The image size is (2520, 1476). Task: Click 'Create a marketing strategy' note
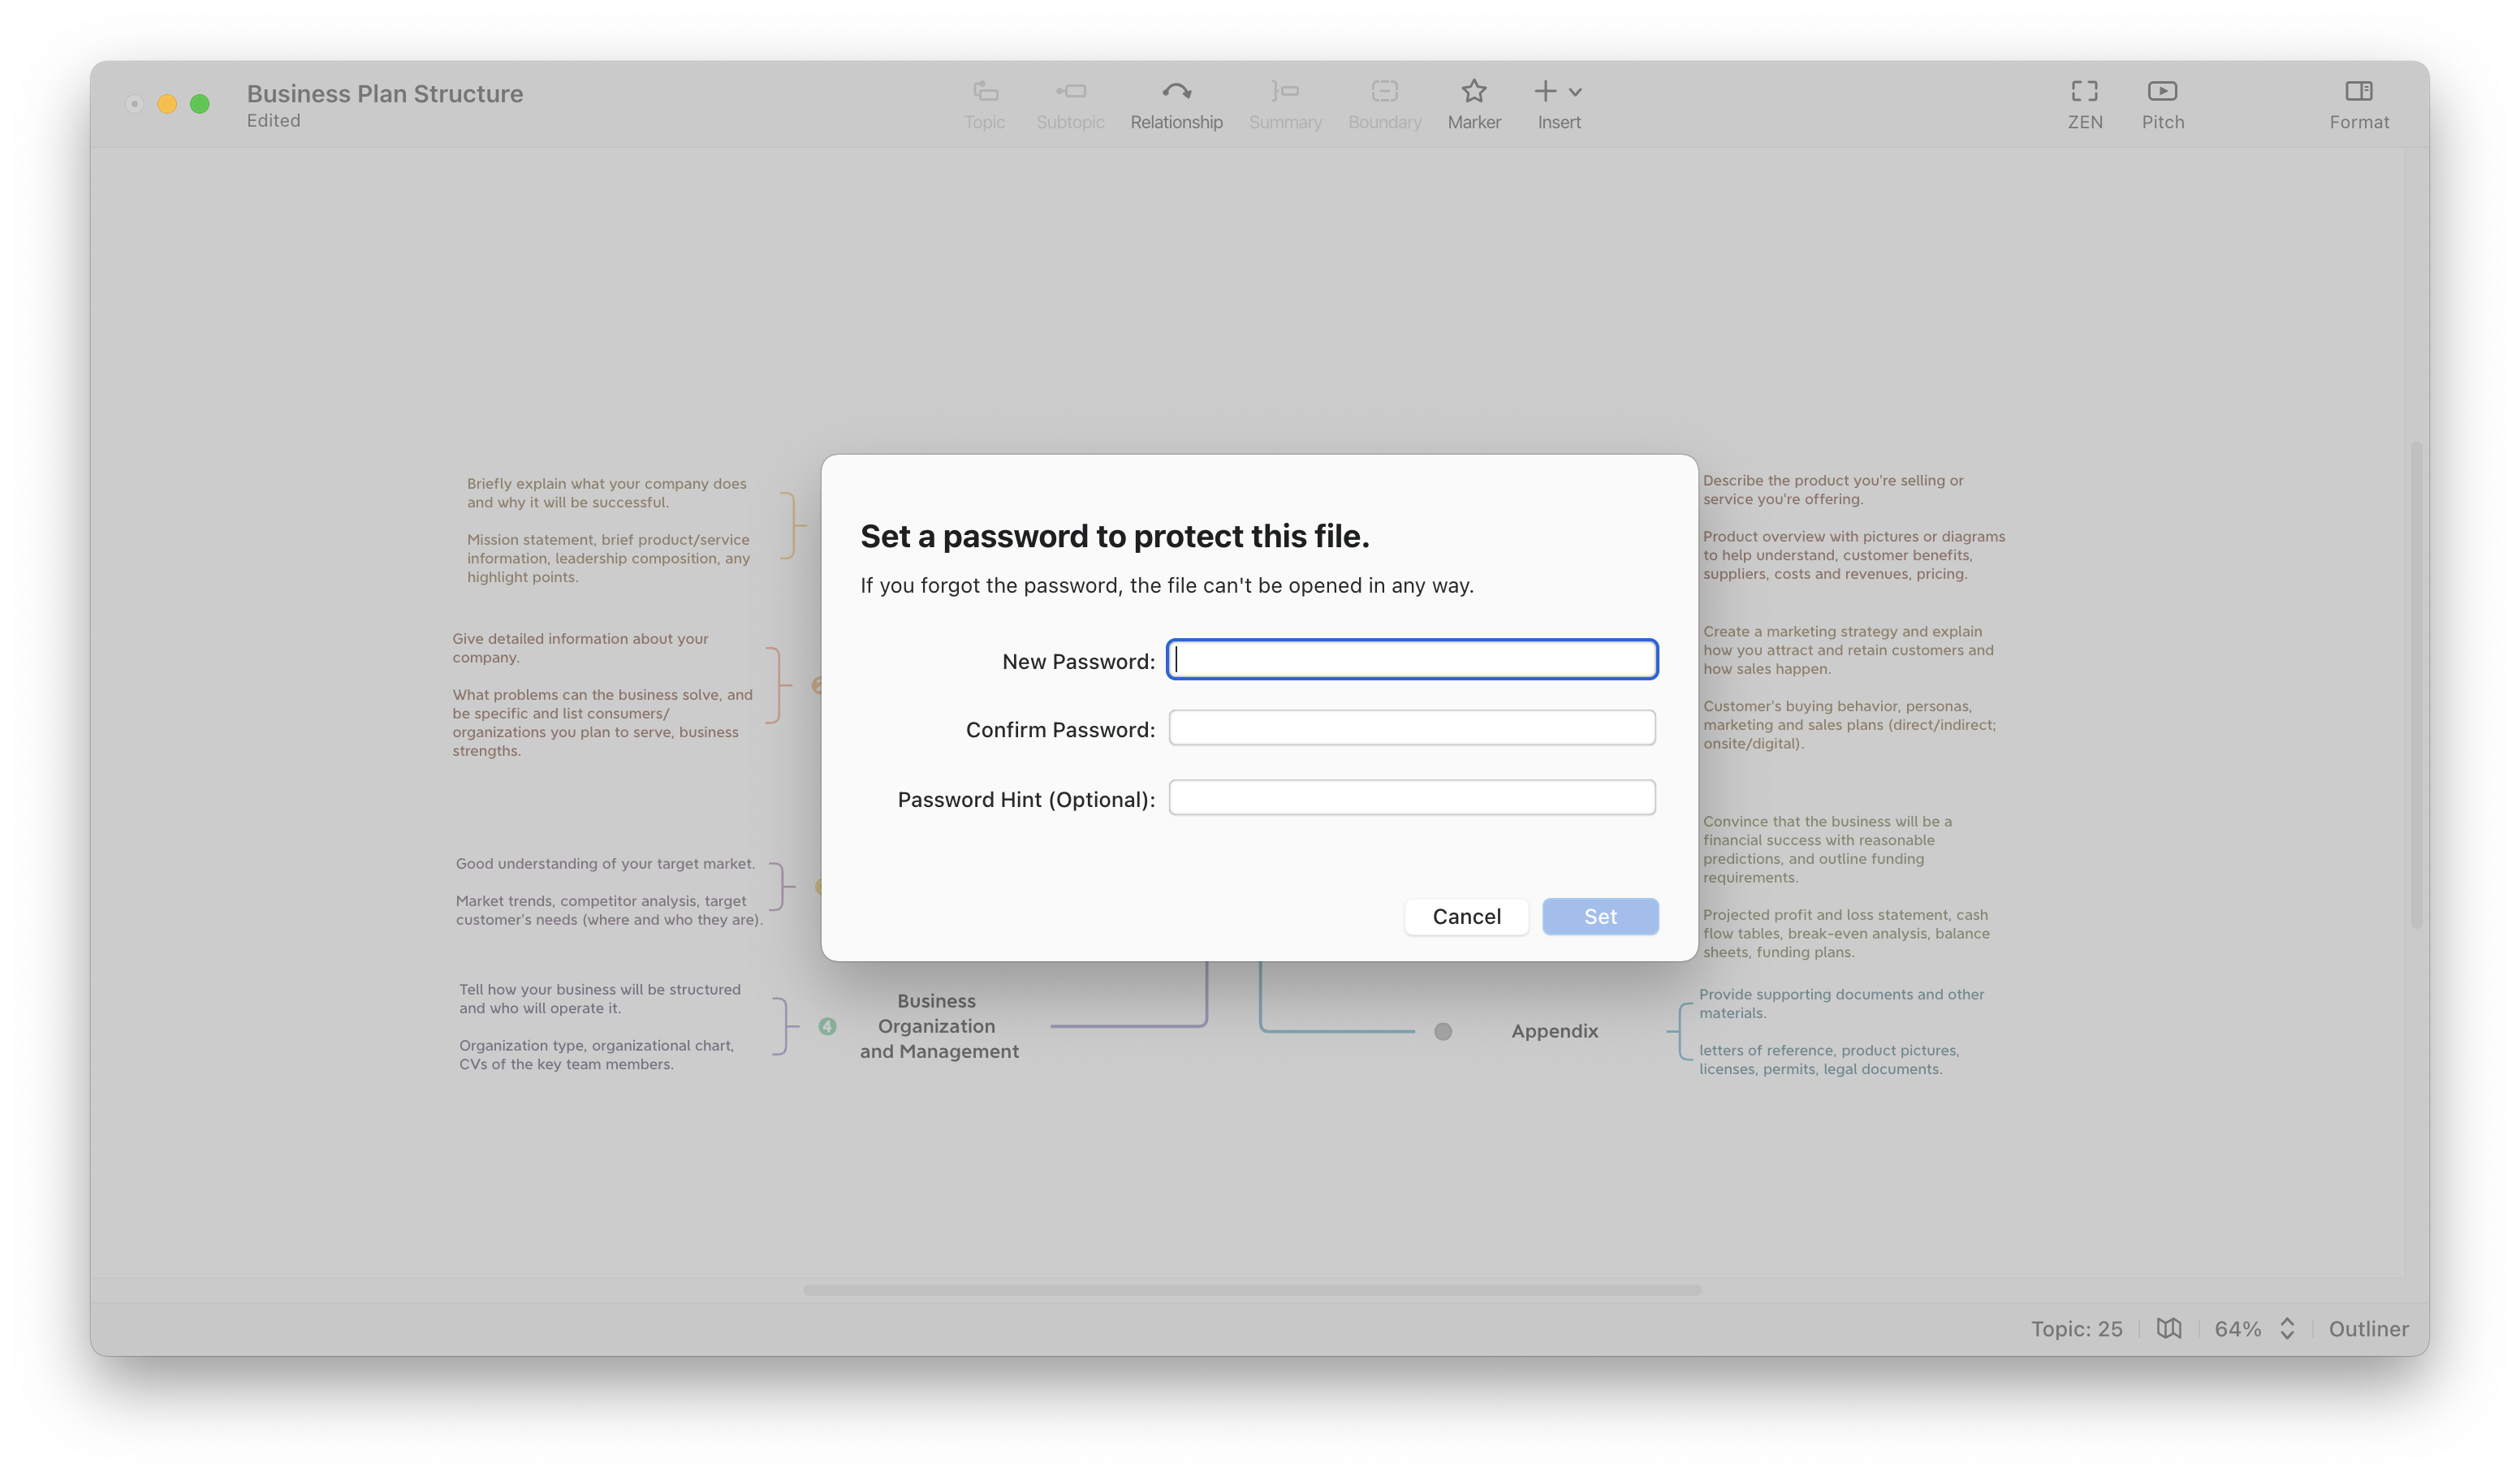(x=1848, y=650)
